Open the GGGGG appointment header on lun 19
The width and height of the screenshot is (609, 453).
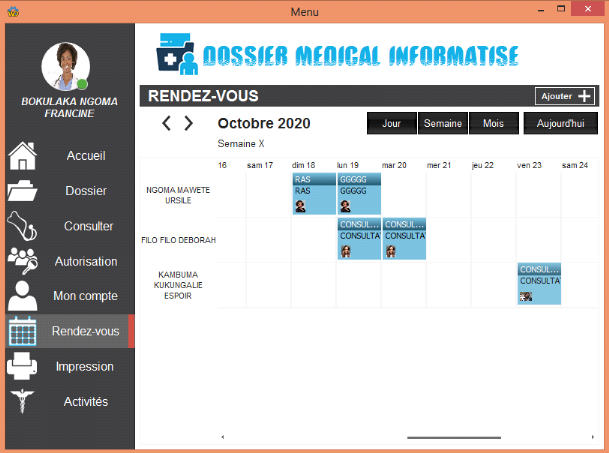(359, 179)
